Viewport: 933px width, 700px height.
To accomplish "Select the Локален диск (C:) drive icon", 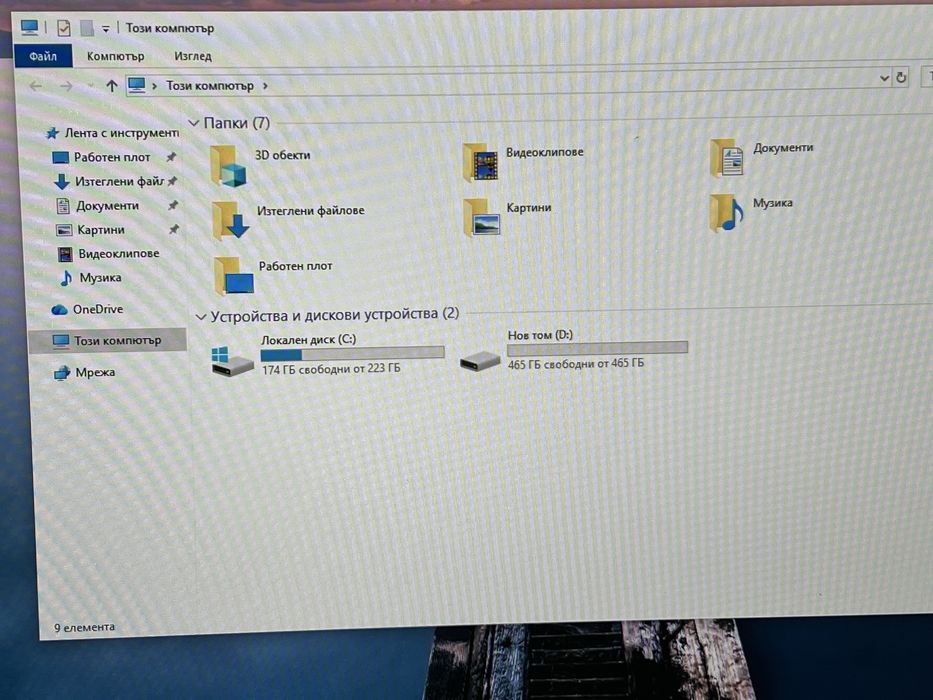I will (233, 361).
